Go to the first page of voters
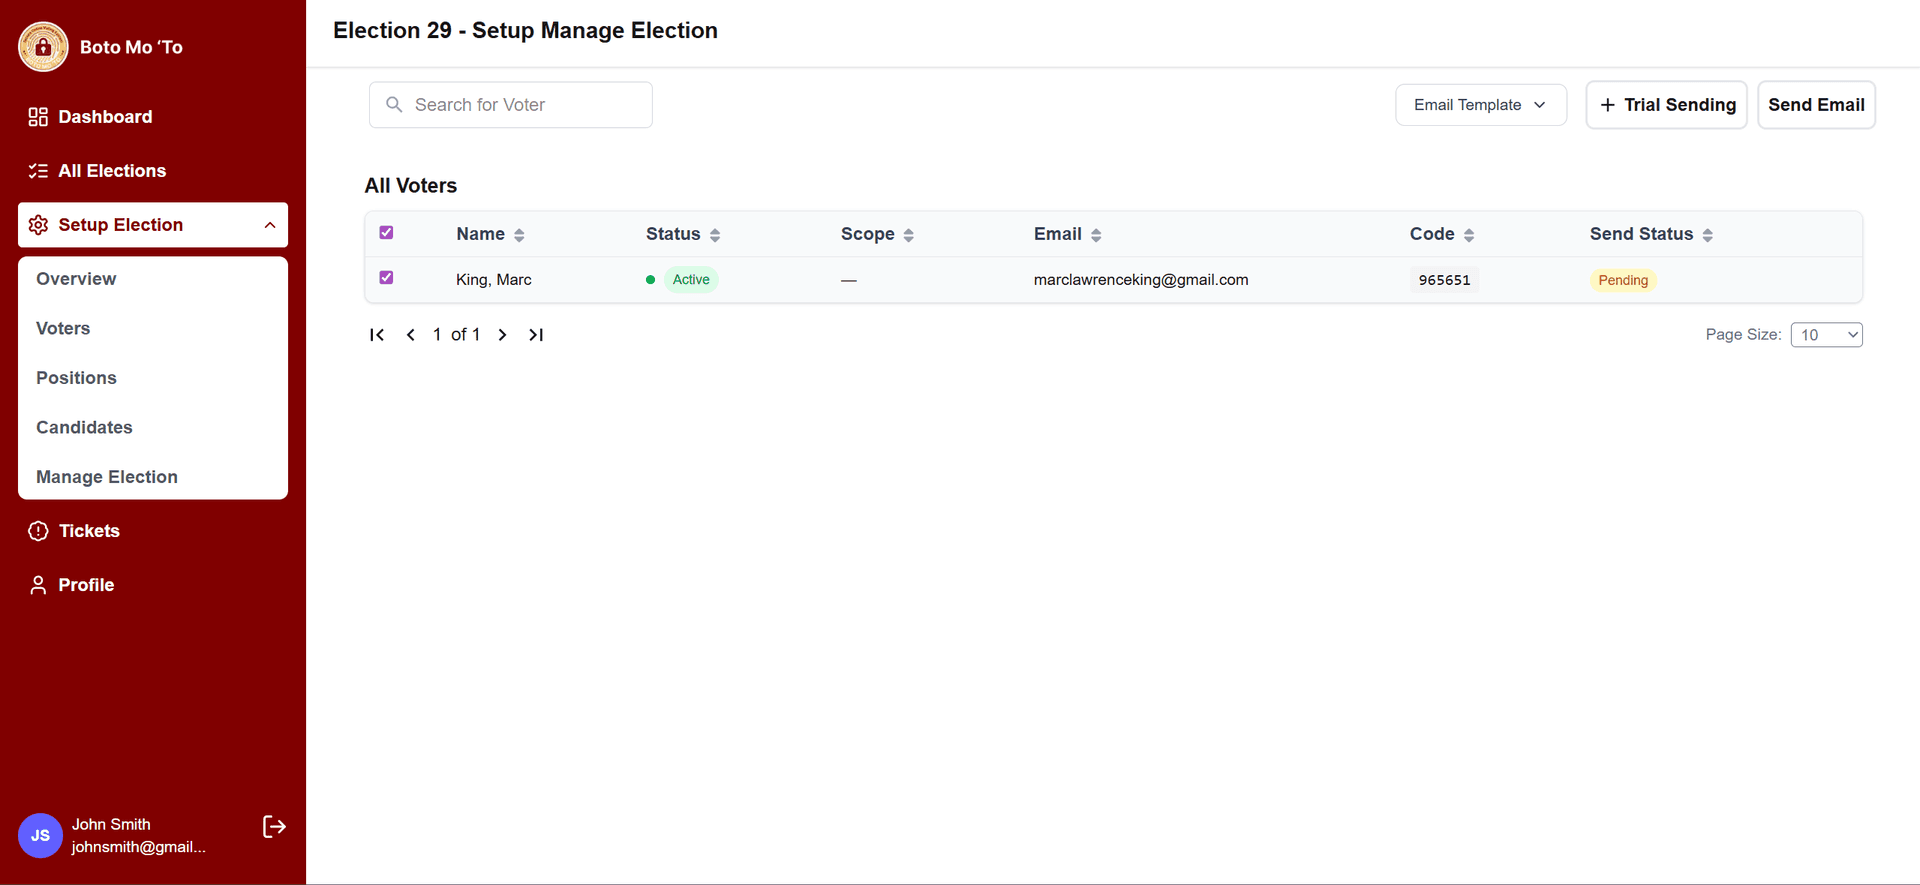The height and width of the screenshot is (885, 1920). click(377, 335)
